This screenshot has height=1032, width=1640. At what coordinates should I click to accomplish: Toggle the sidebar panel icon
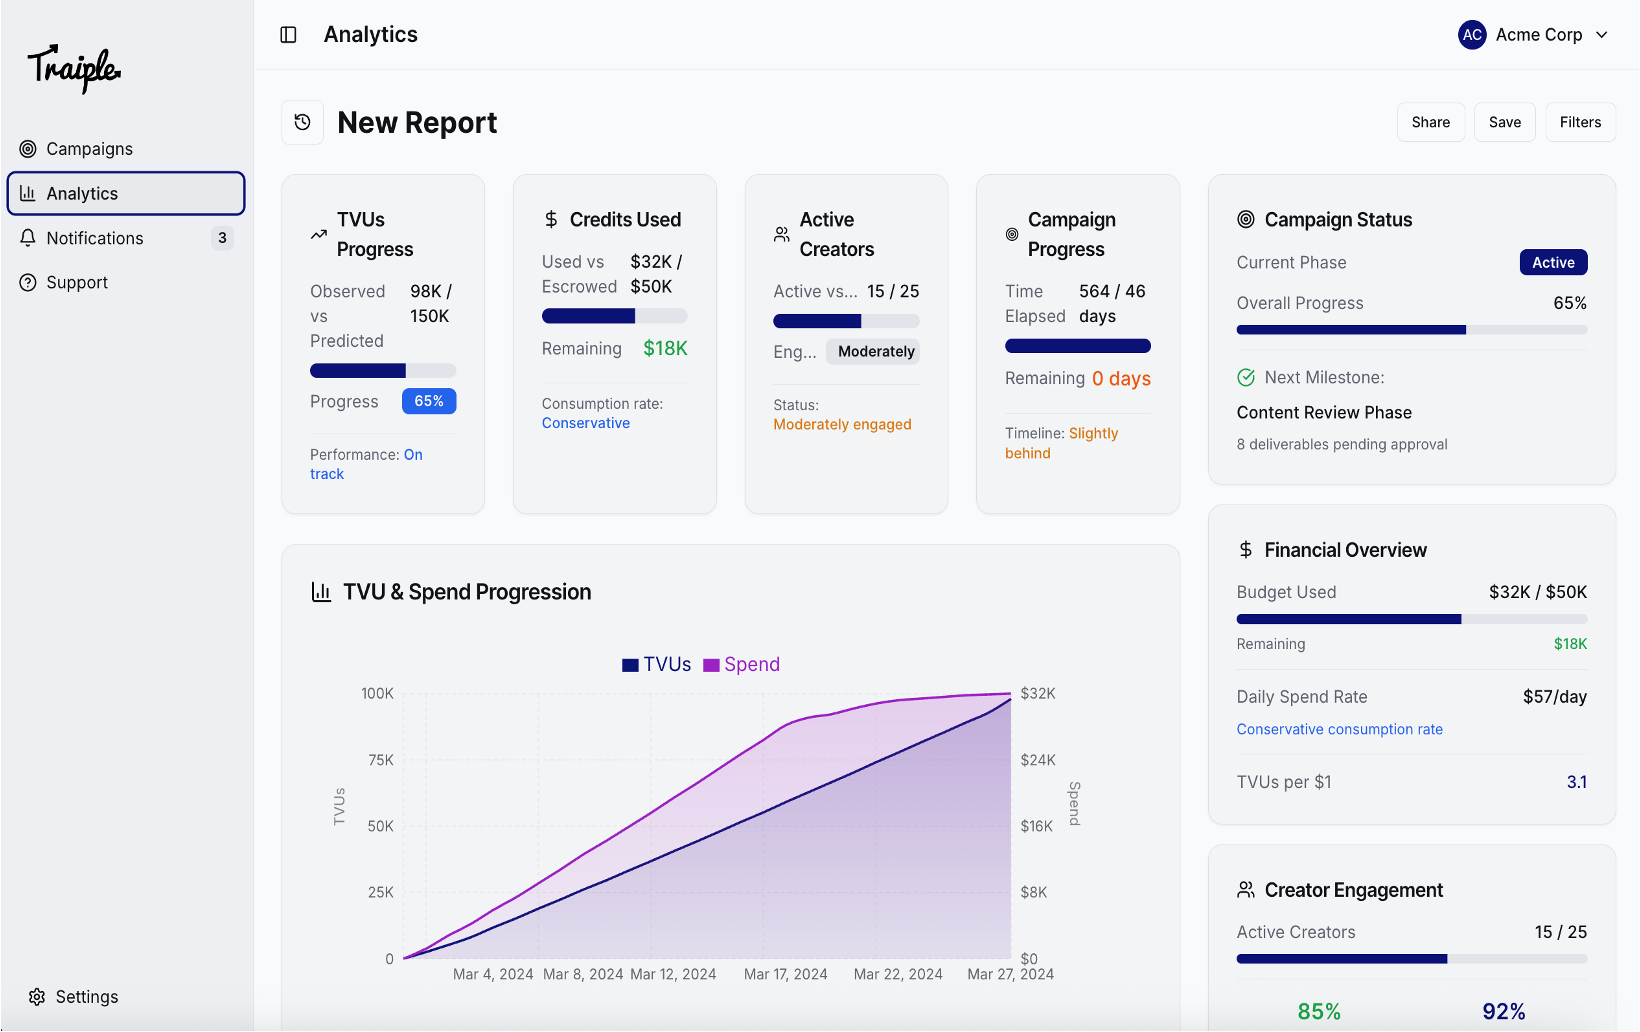289,35
